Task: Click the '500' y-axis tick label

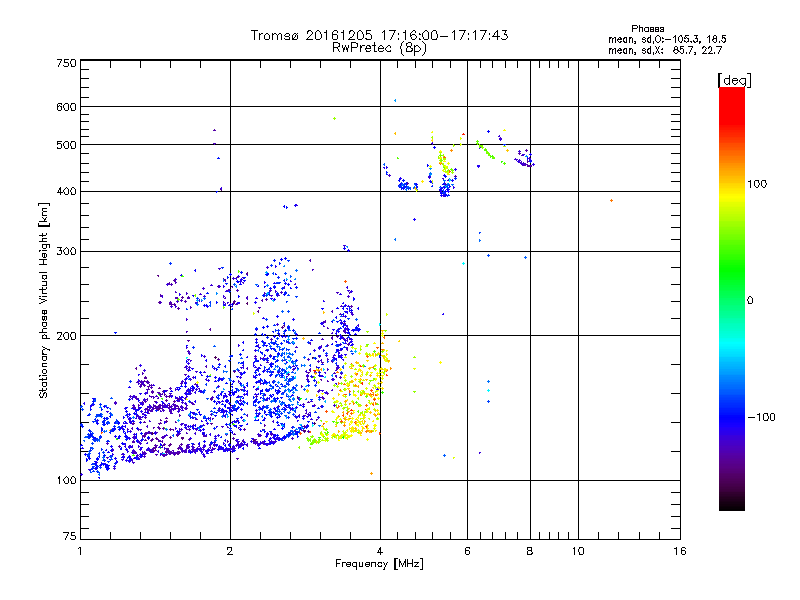Action: (67, 145)
